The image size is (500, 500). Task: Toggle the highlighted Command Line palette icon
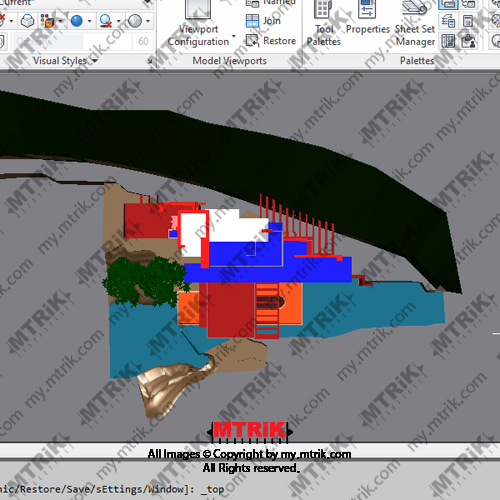448,5
